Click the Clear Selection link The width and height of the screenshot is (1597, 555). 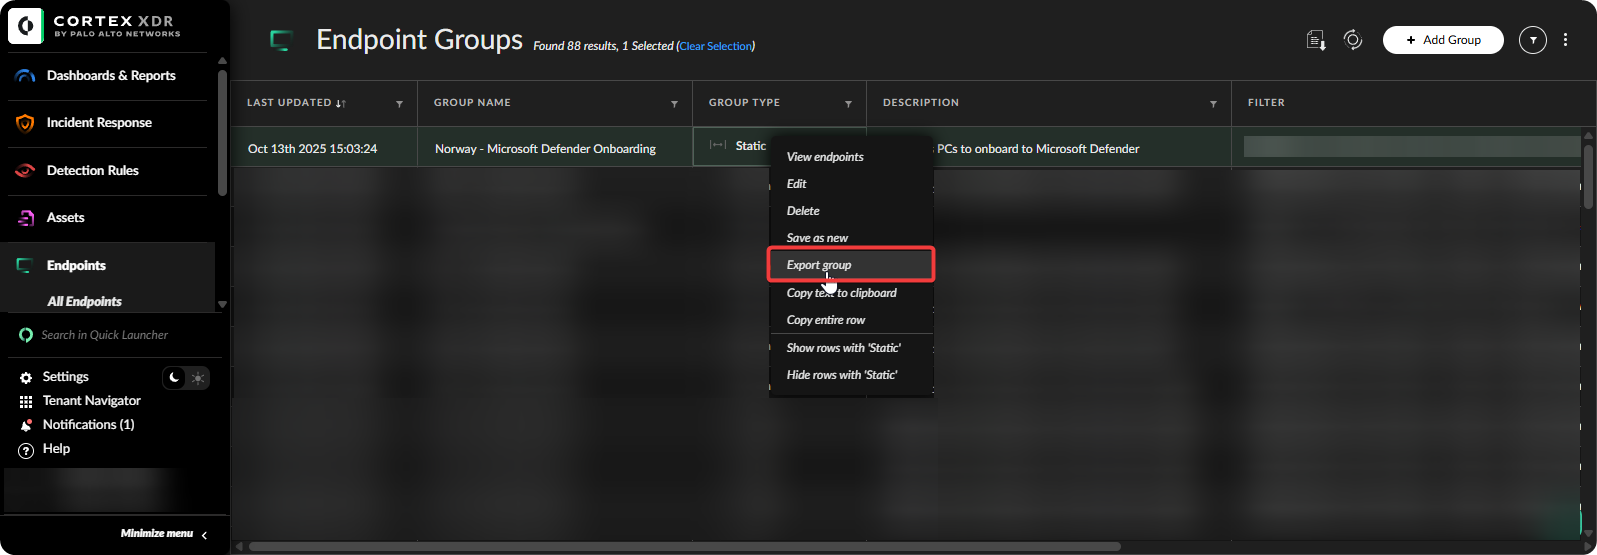tap(715, 46)
